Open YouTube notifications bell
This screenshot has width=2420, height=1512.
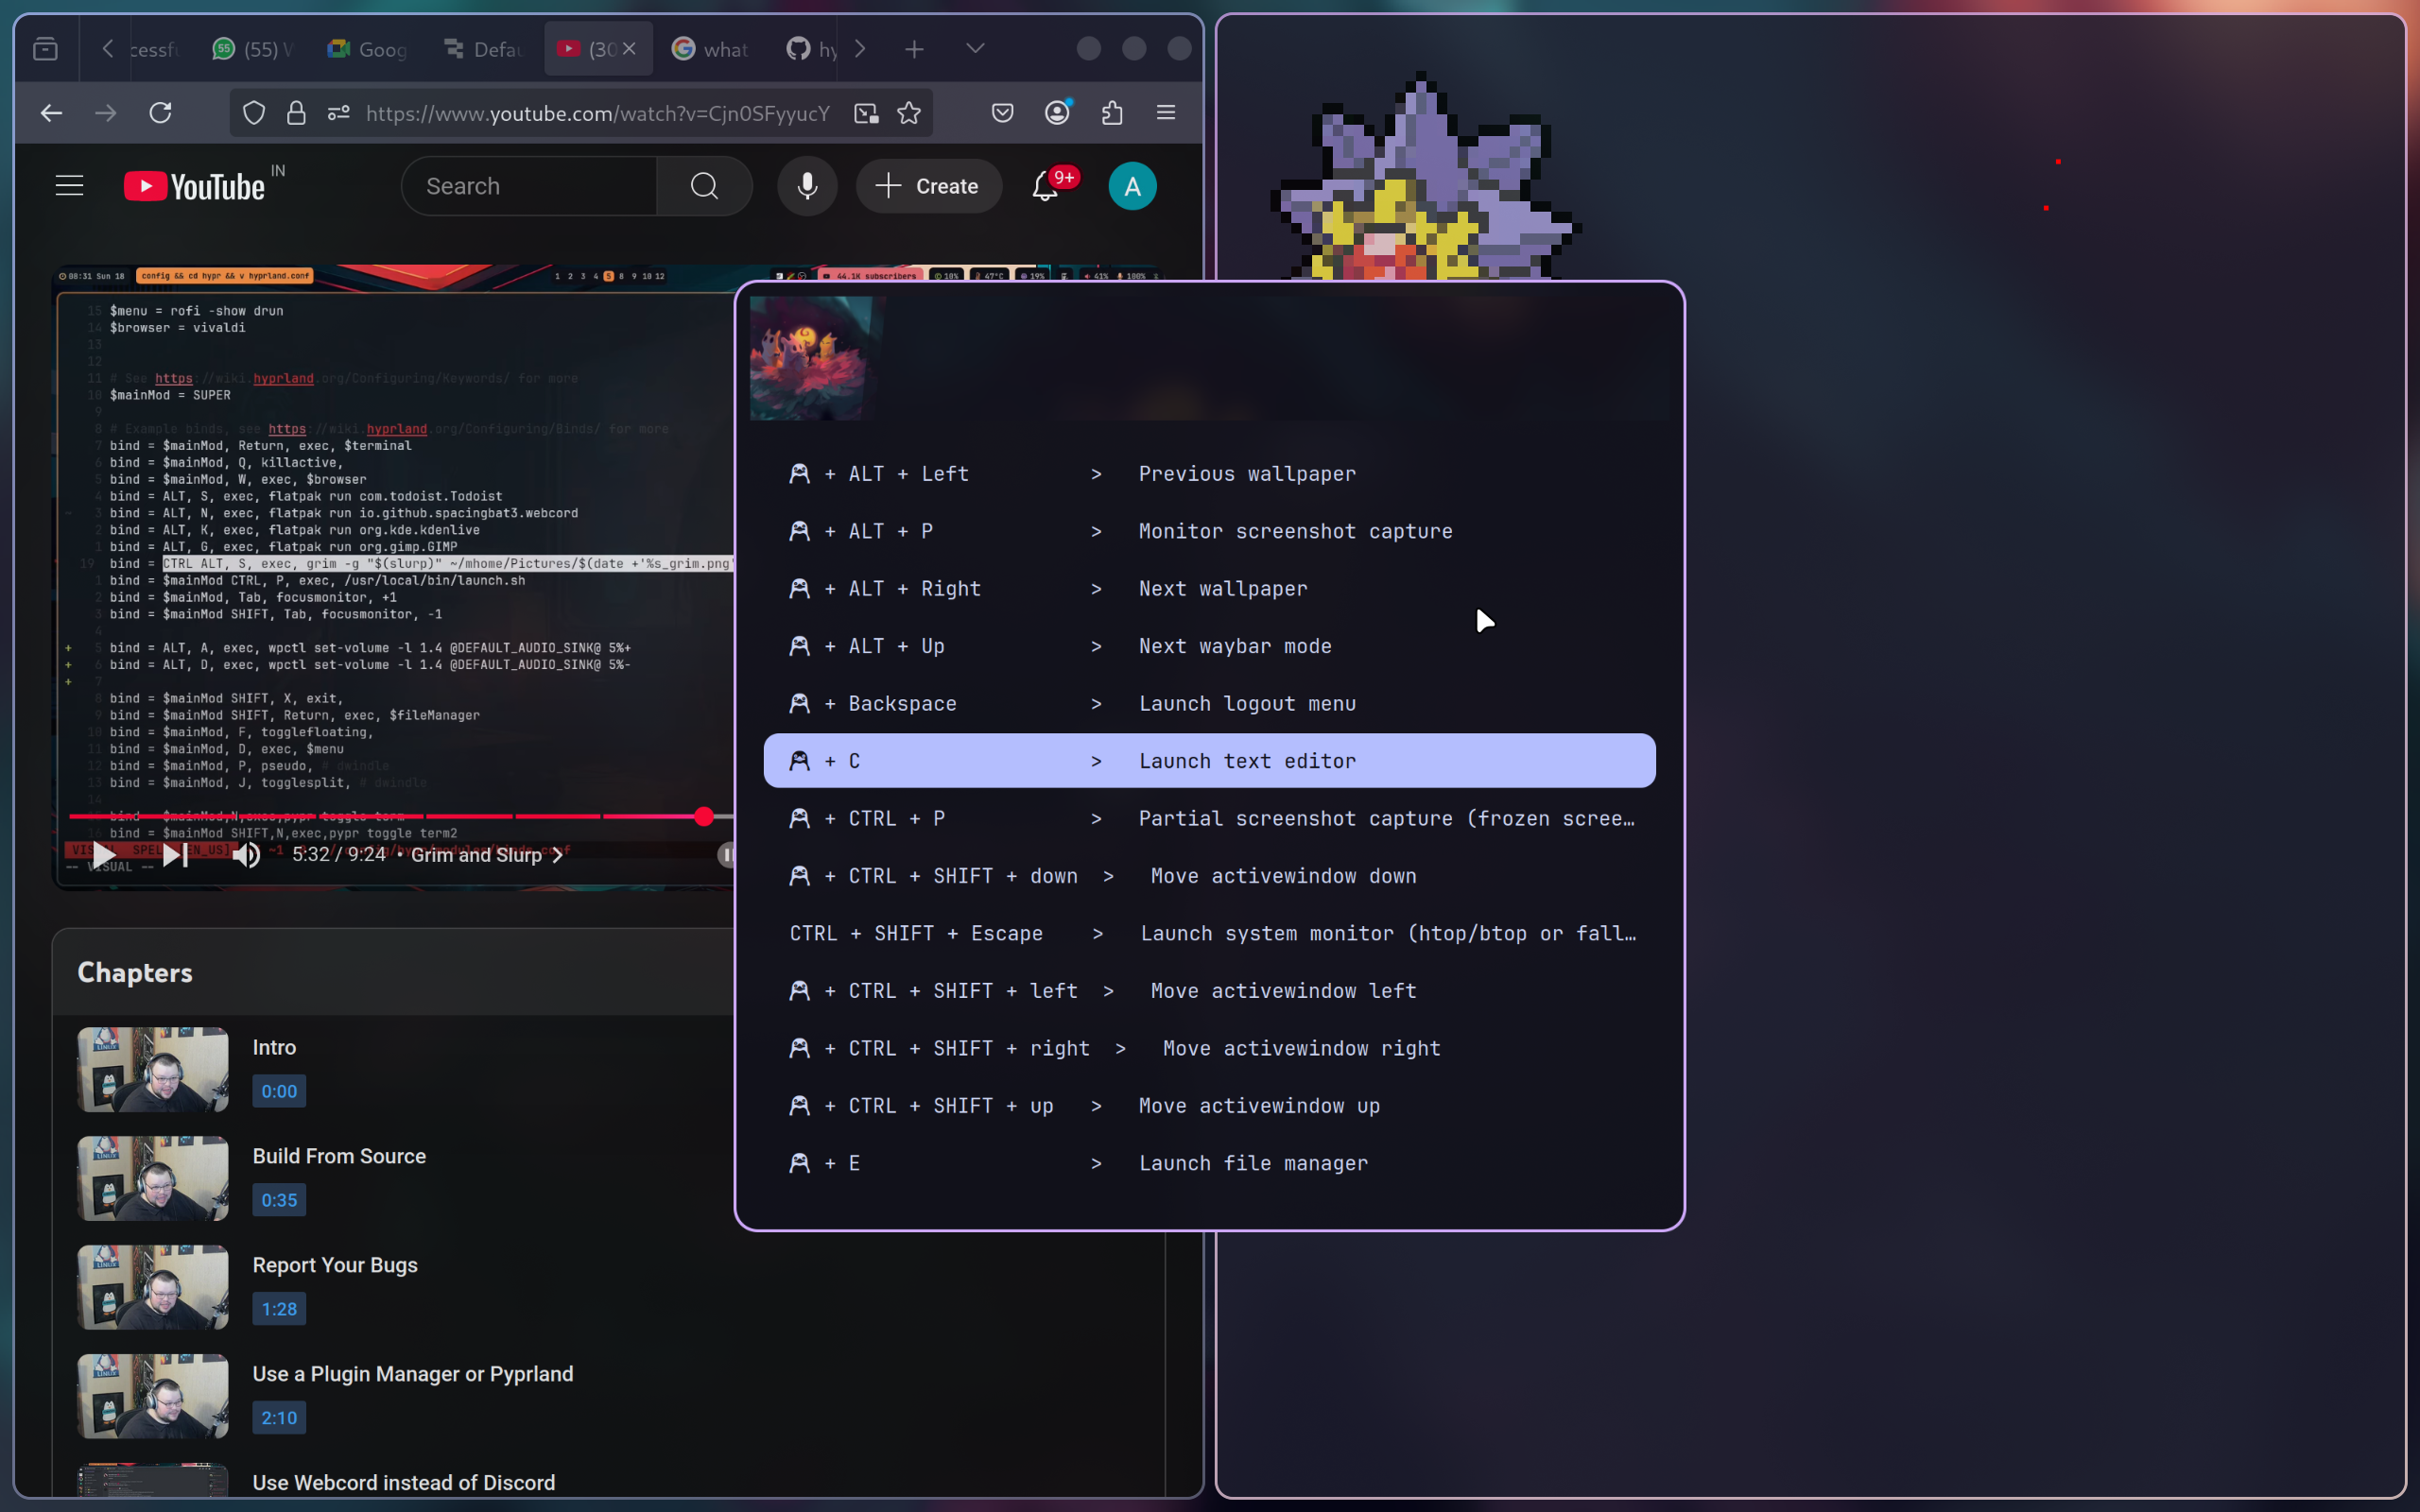(x=1045, y=186)
